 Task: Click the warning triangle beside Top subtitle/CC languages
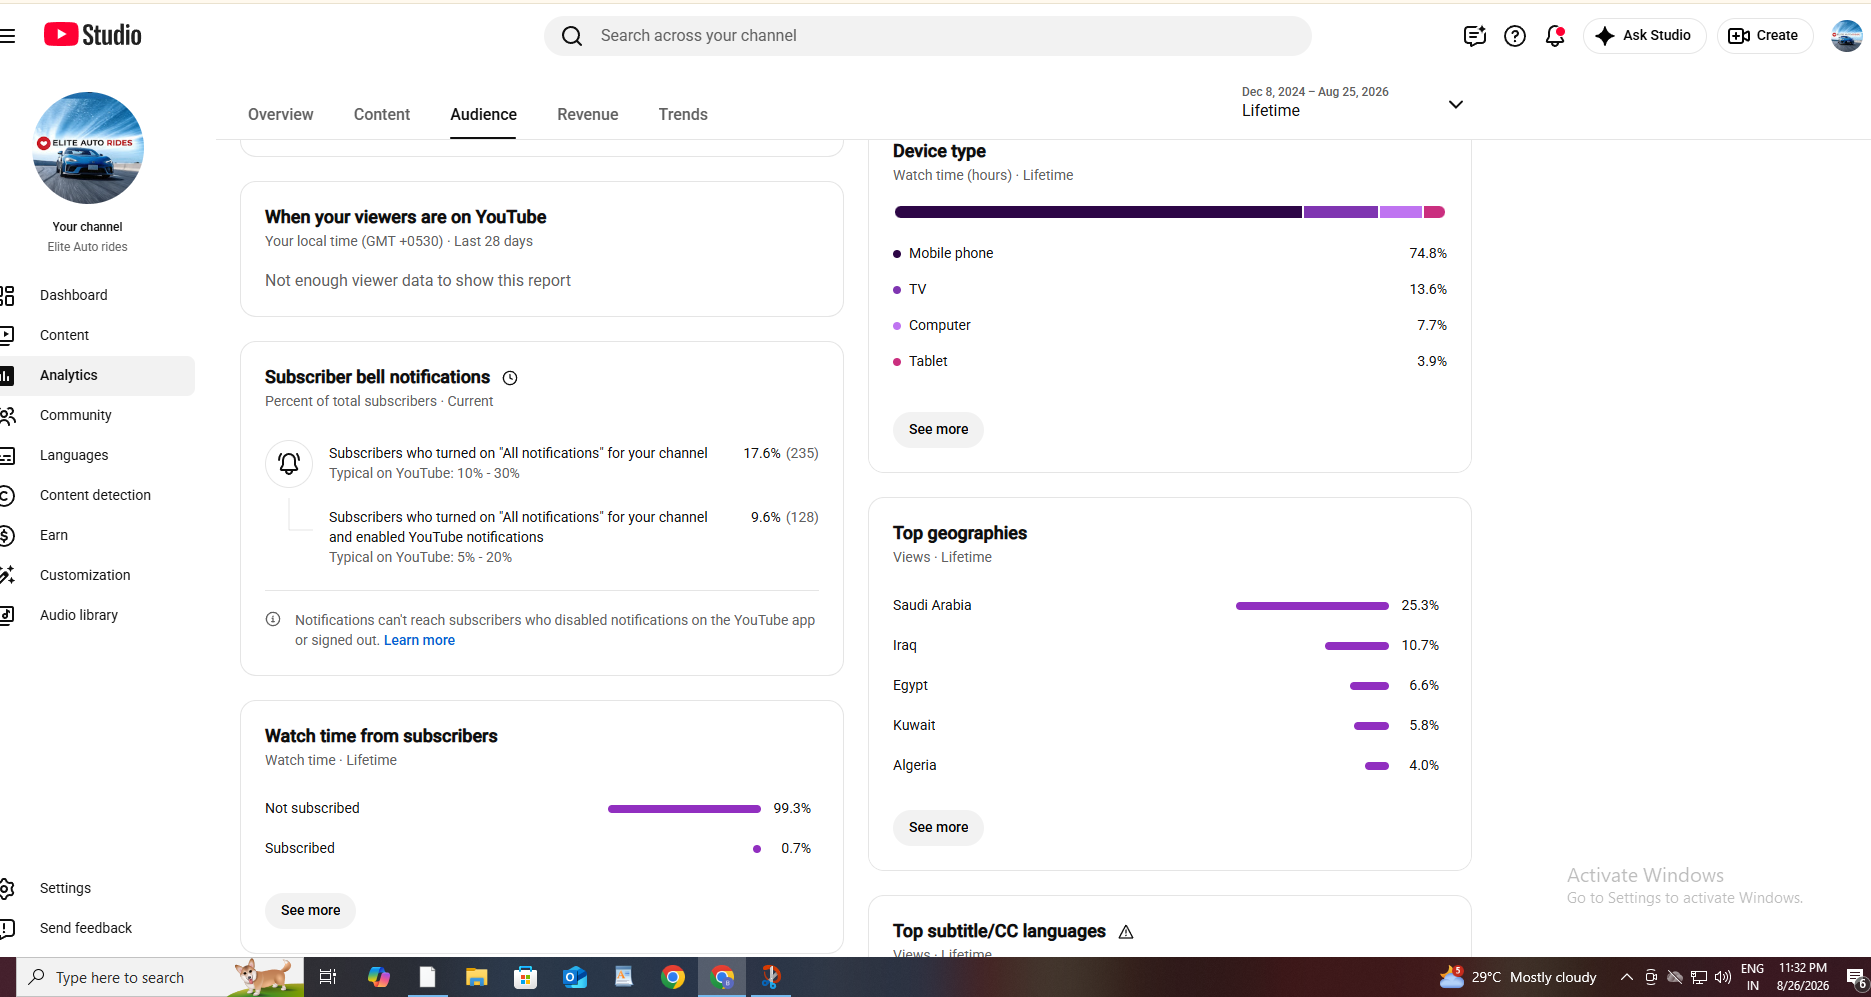[1126, 932]
